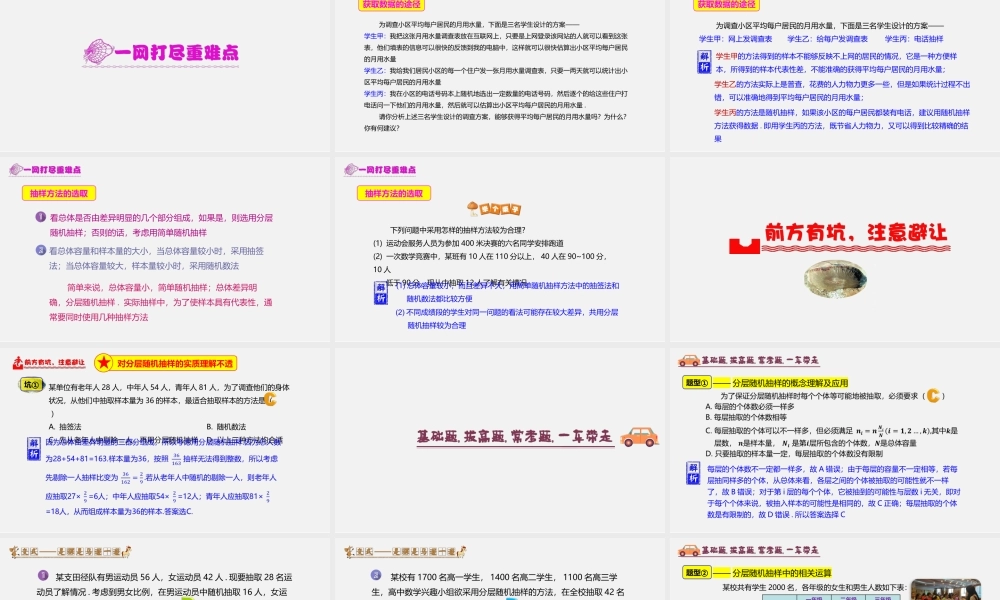Image resolution: width=1000 pixels, height=600 pixels.
Task: Click the running-man icon beside 前方有坑、注意避让
Action: 17,361
